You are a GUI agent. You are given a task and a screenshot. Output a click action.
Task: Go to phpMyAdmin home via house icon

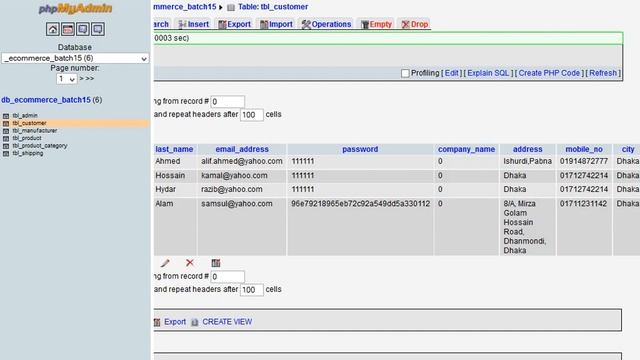click(x=53, y=29)
